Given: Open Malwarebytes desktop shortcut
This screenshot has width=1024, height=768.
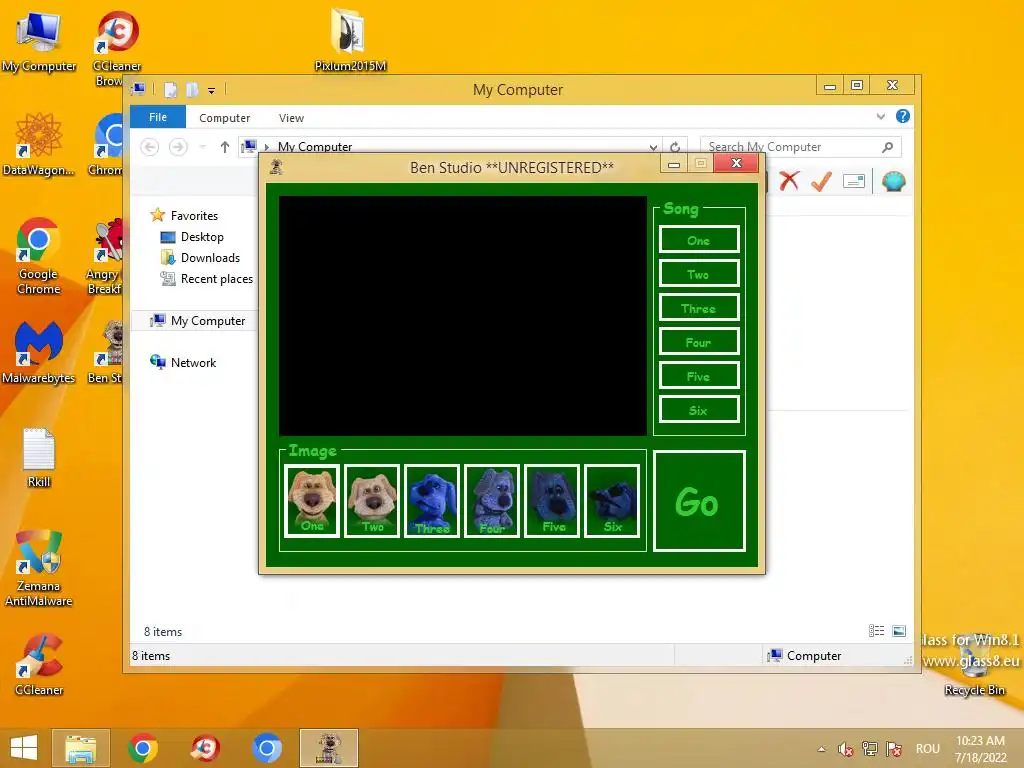Looking at the screenshot, I should 39,353.
